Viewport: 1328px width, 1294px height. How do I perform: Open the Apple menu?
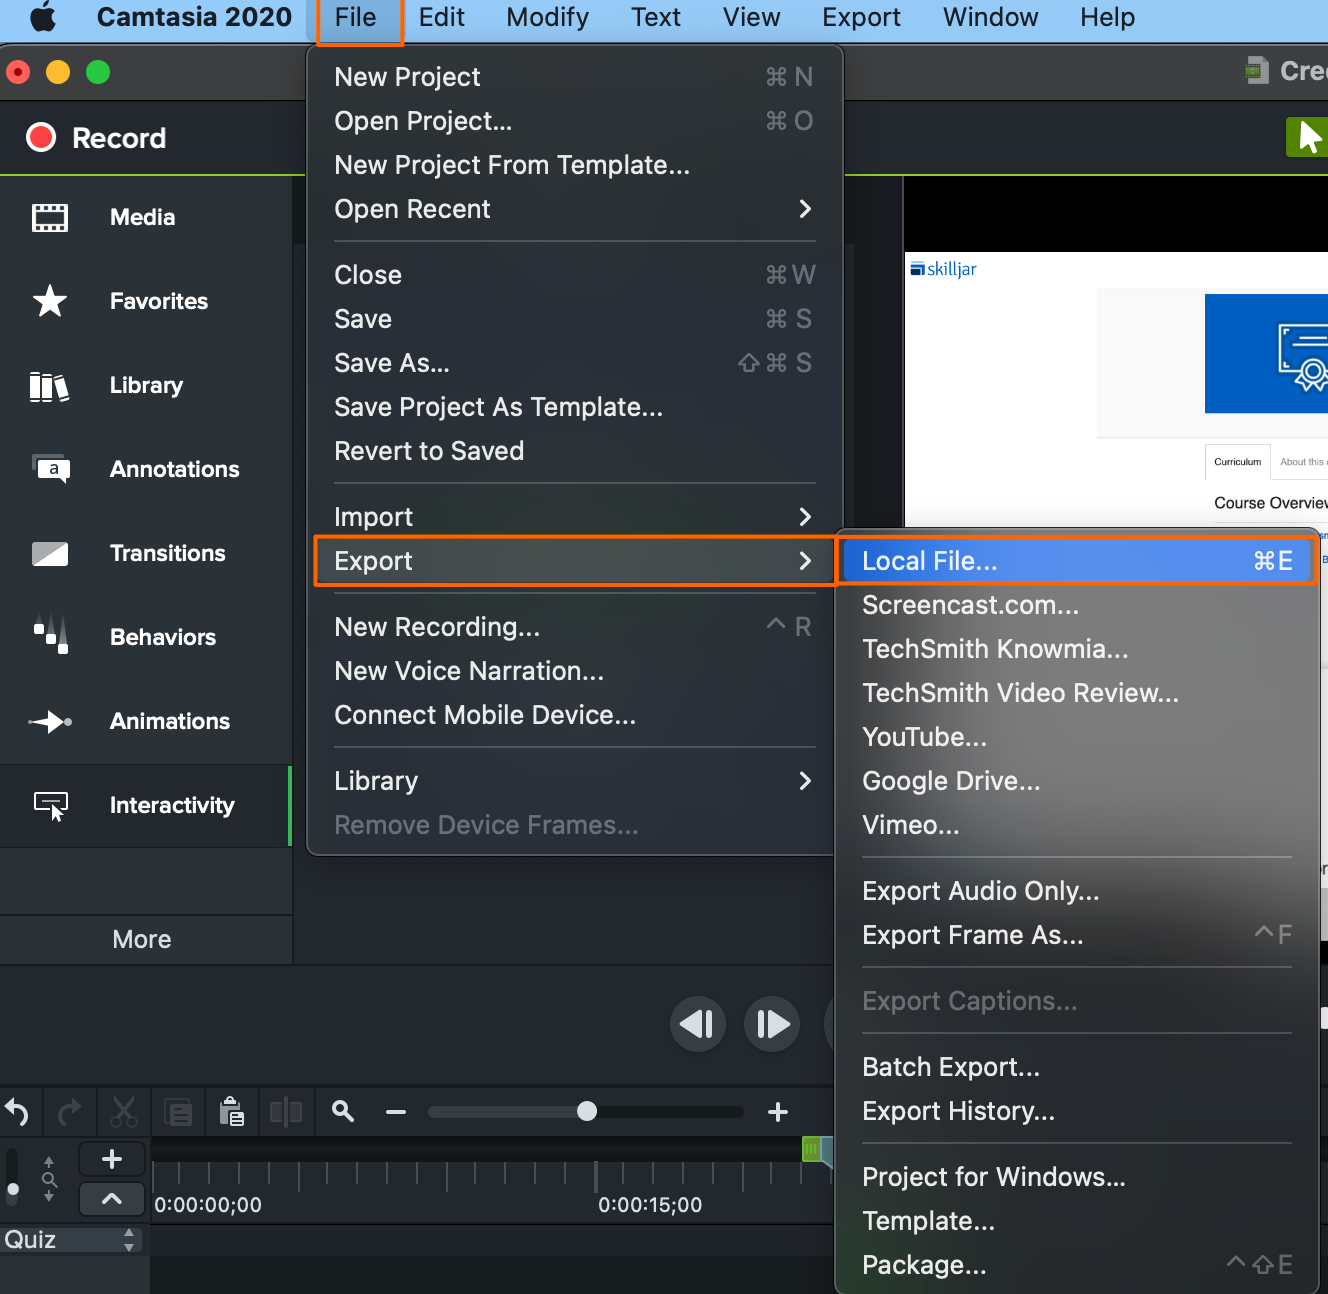coord(43,17)
